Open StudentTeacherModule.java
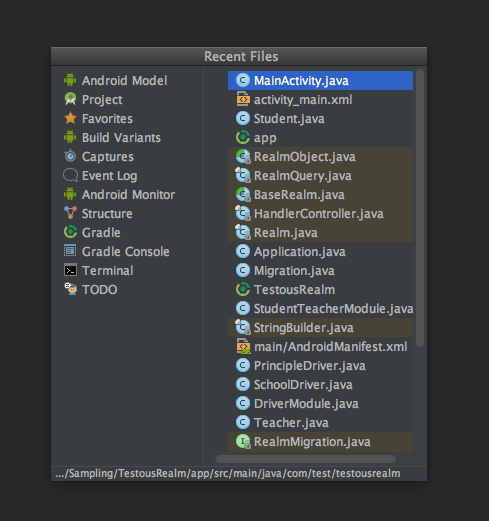489x521 pixels. coord(320,308)
